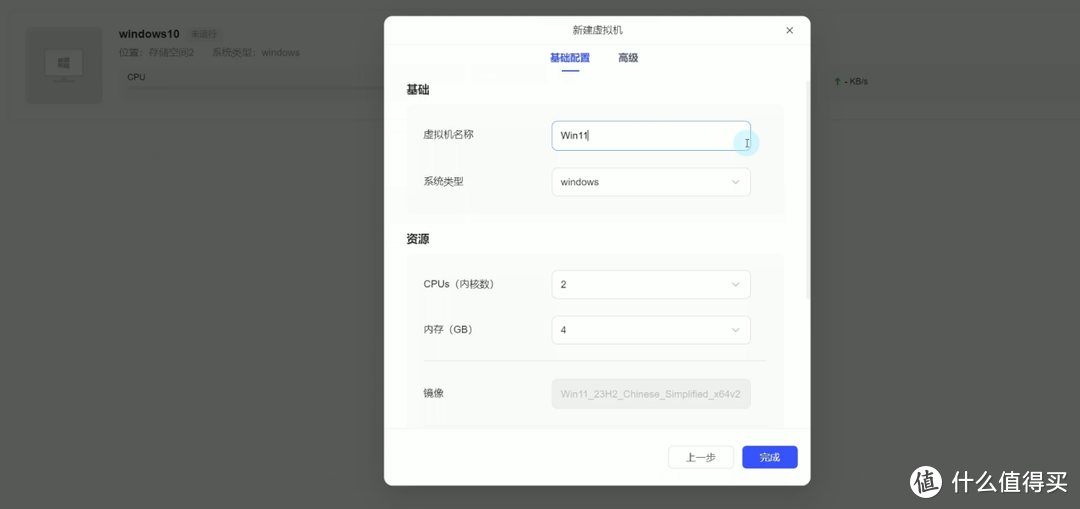Click the 基础 section heading
1080x509 pixels.
click(x=417, y=90)
